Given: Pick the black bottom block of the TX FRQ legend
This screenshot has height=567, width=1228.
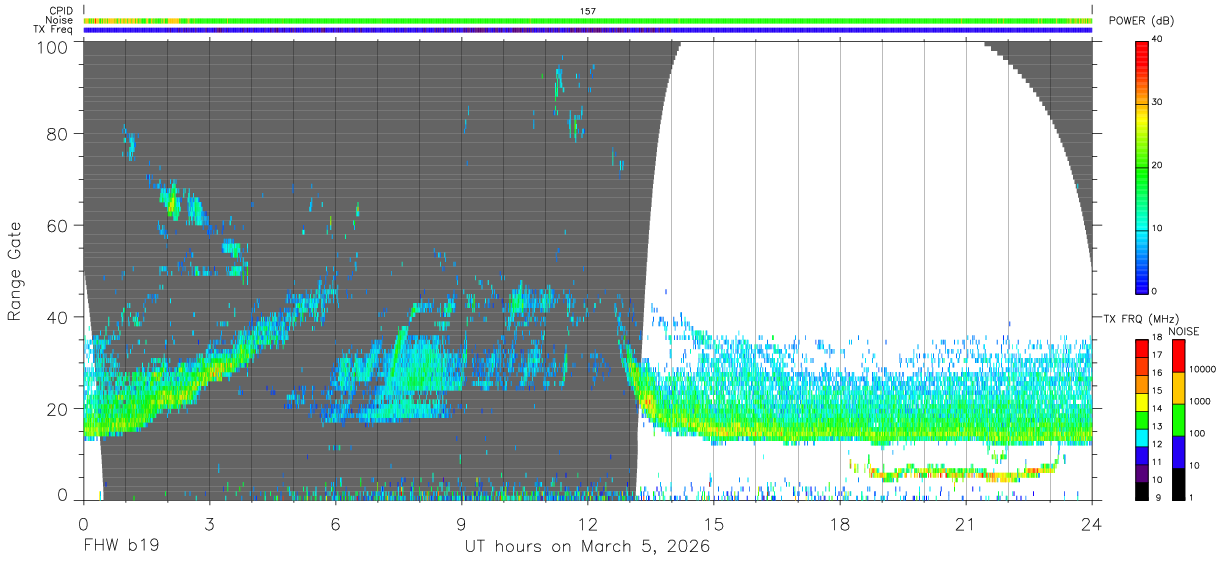Looking at the screenshot, I should click(1142, 490).
